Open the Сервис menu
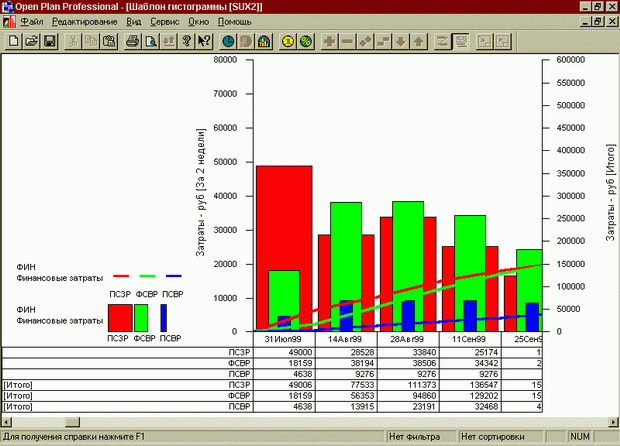620x446 pixels. tap(165, 21)
